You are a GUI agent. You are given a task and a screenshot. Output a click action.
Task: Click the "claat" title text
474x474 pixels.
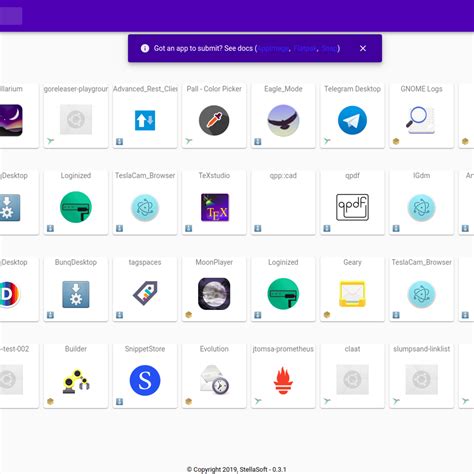[352, 349]
